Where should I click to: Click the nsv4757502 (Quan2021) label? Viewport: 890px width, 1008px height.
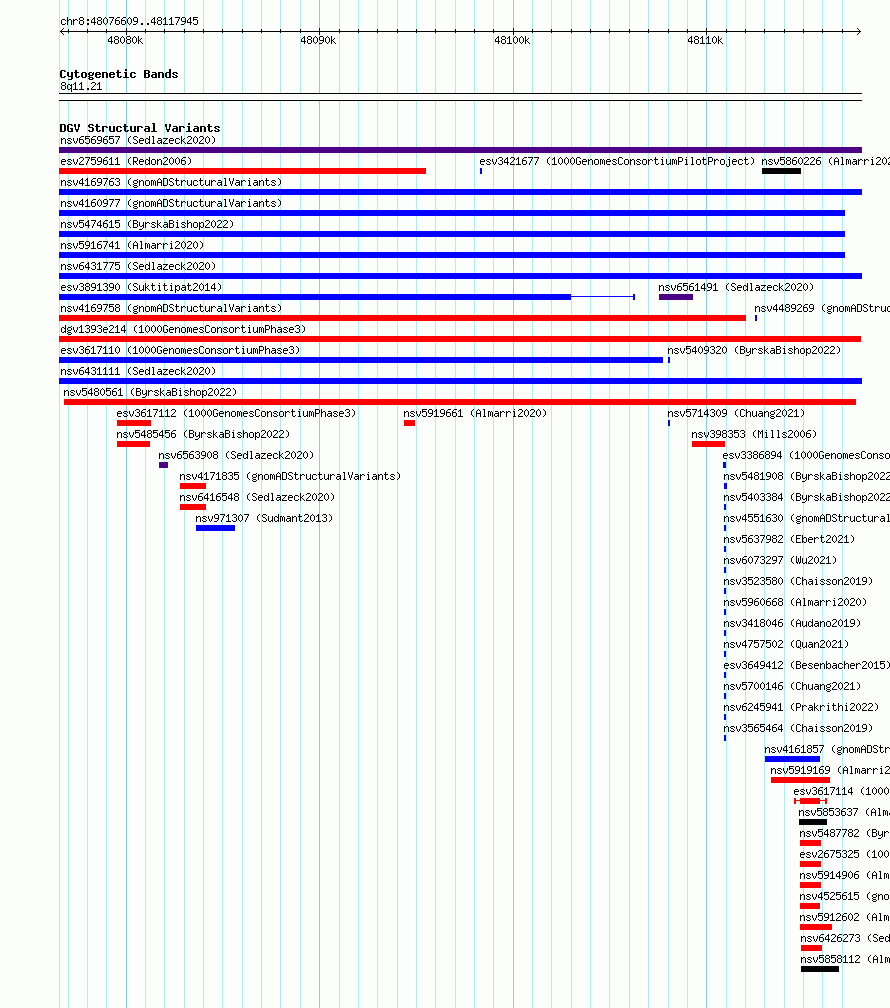pos(786,644)
